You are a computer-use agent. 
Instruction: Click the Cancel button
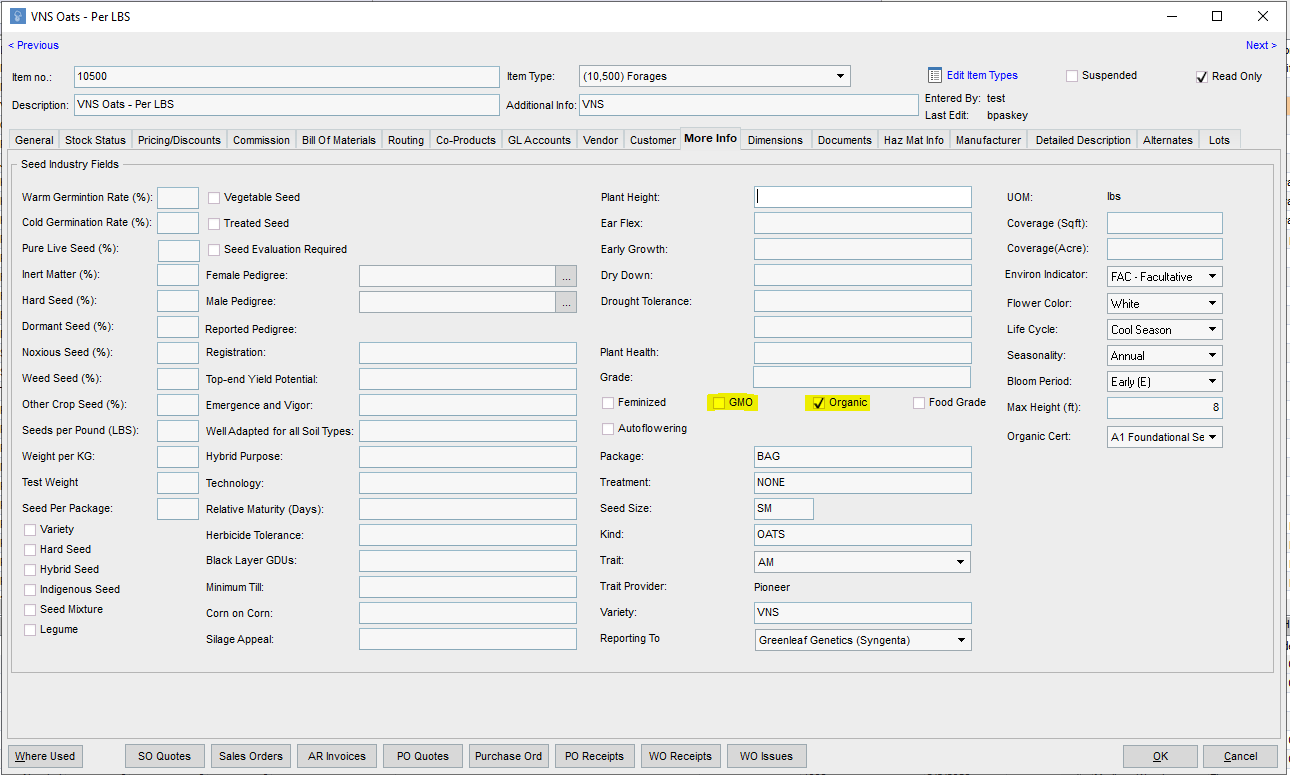1240,756
